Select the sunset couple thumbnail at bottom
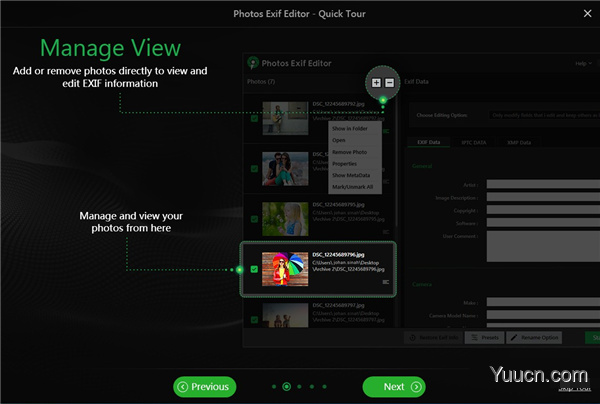This screenshot has width=600, height=404. [x=285, y=315]
